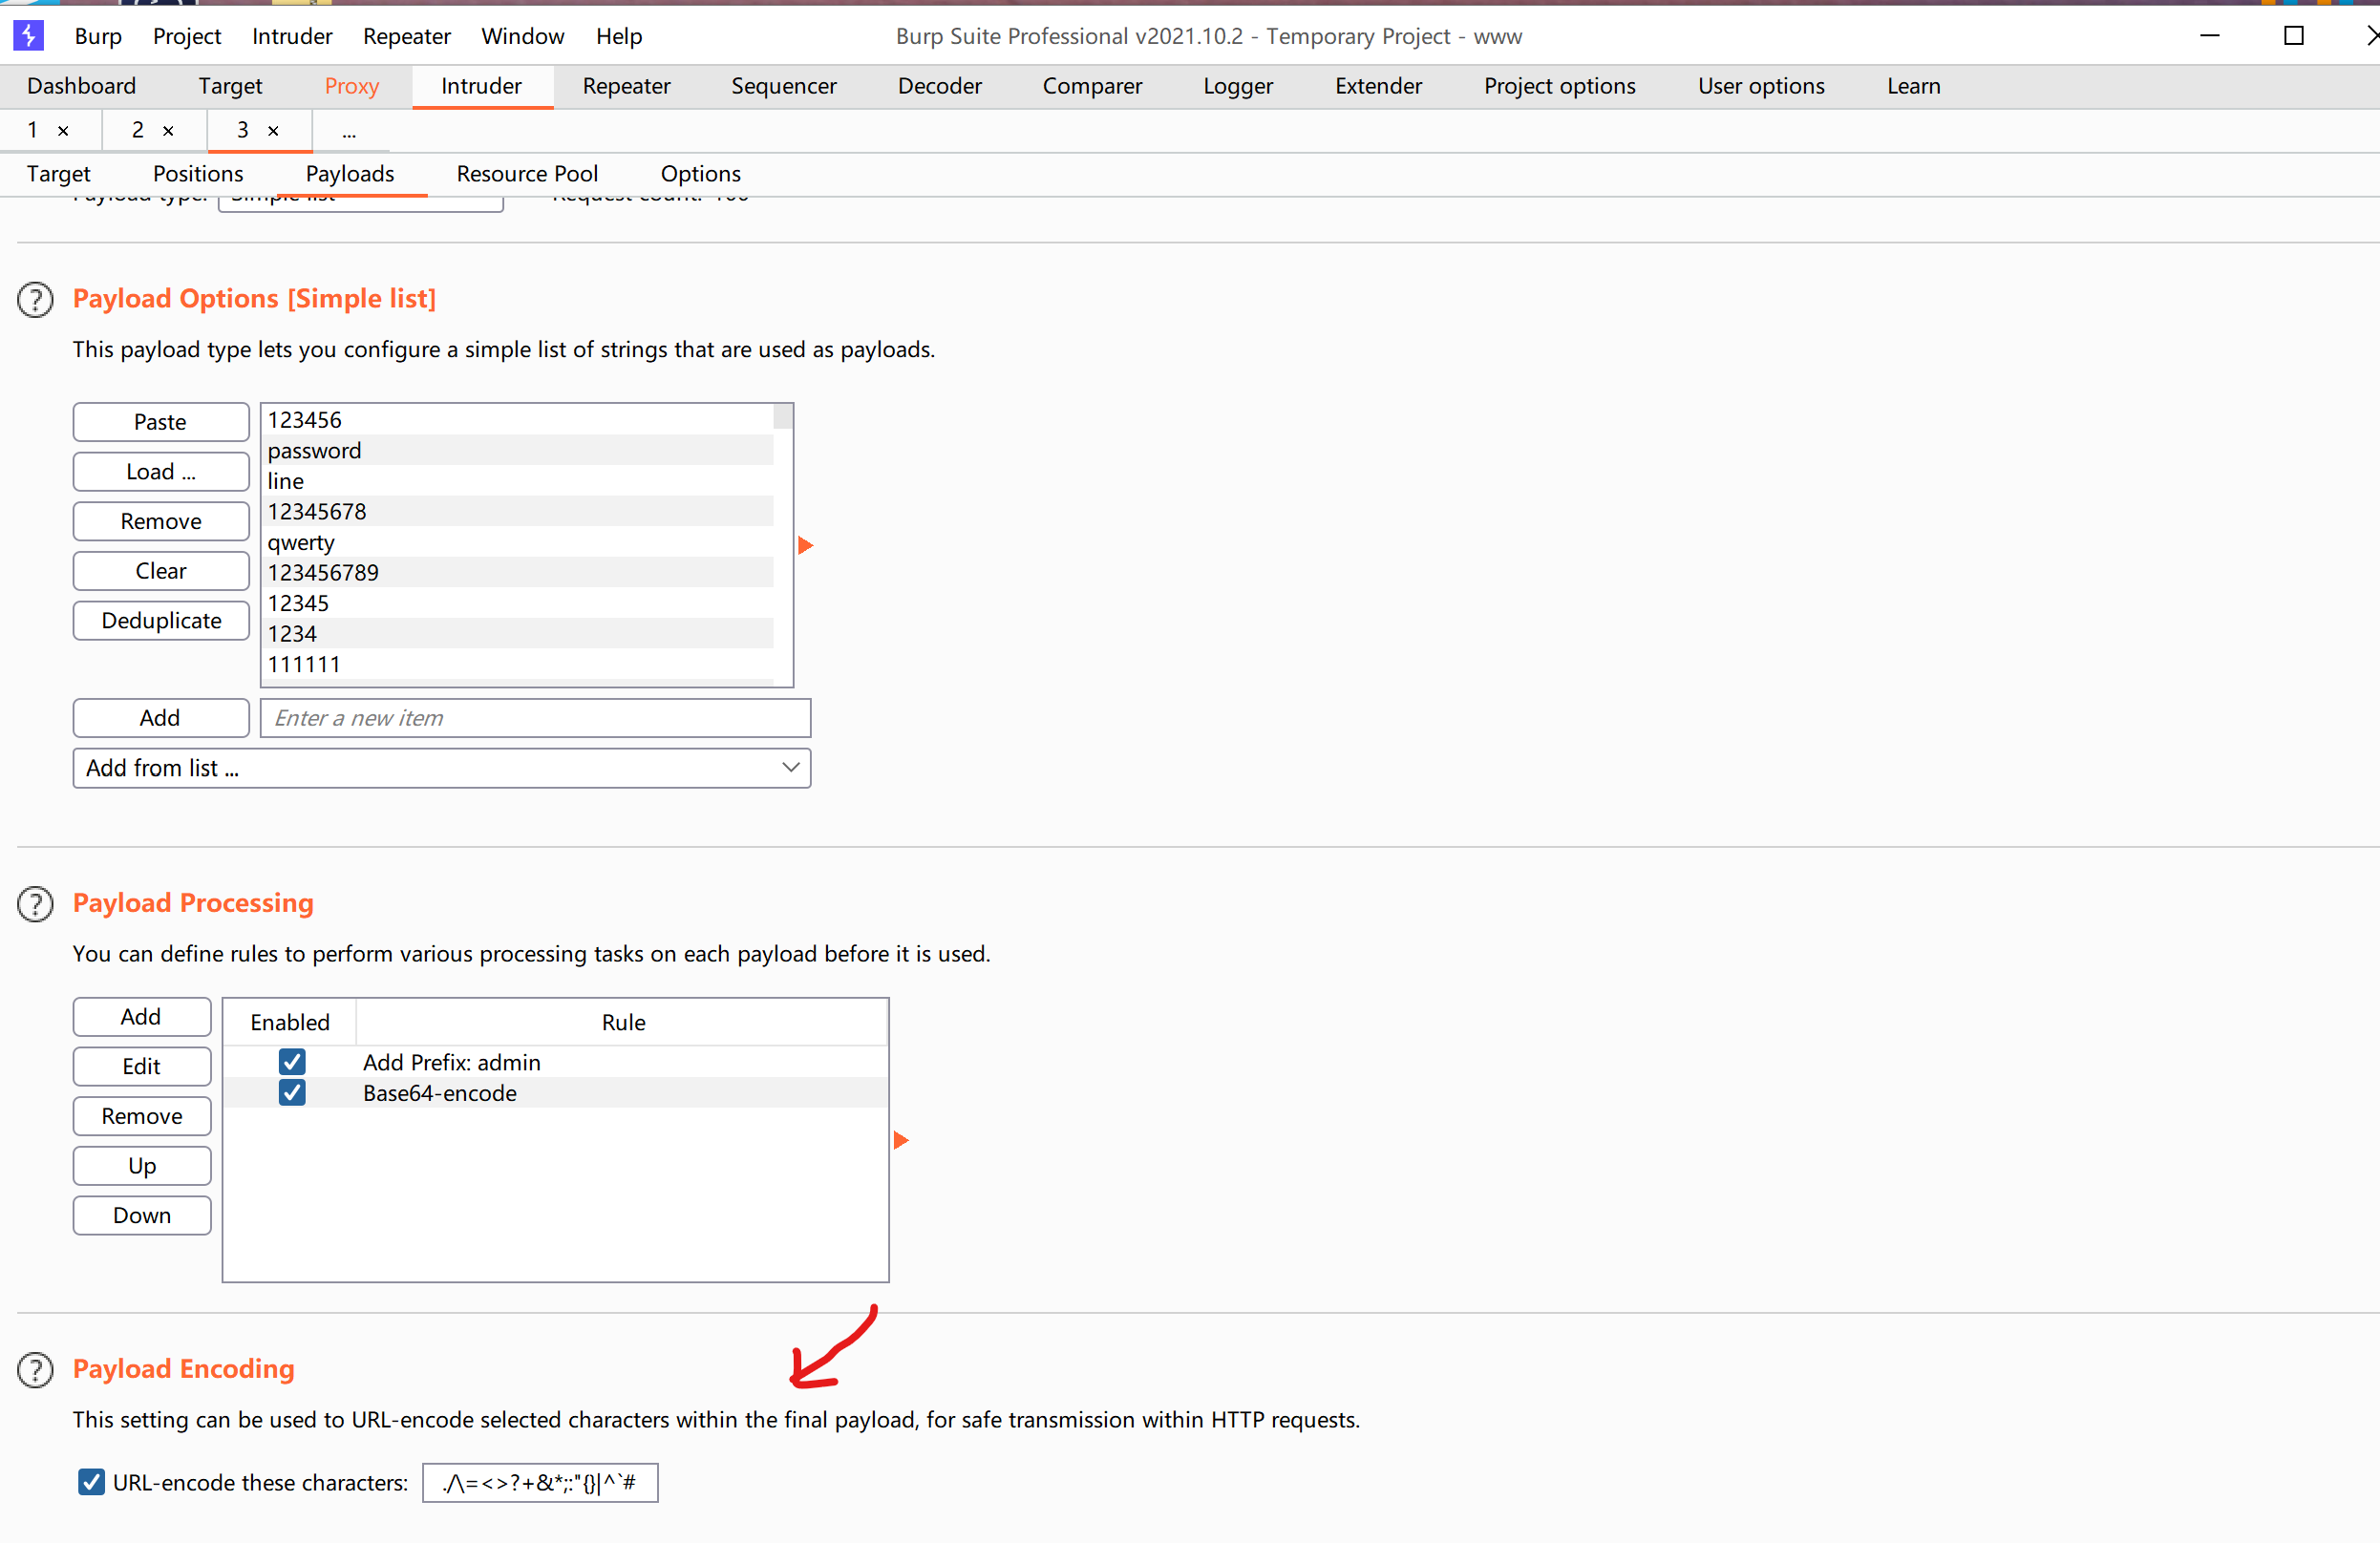
Task: Click Deduplicate button
Action: tap(161, 621)
